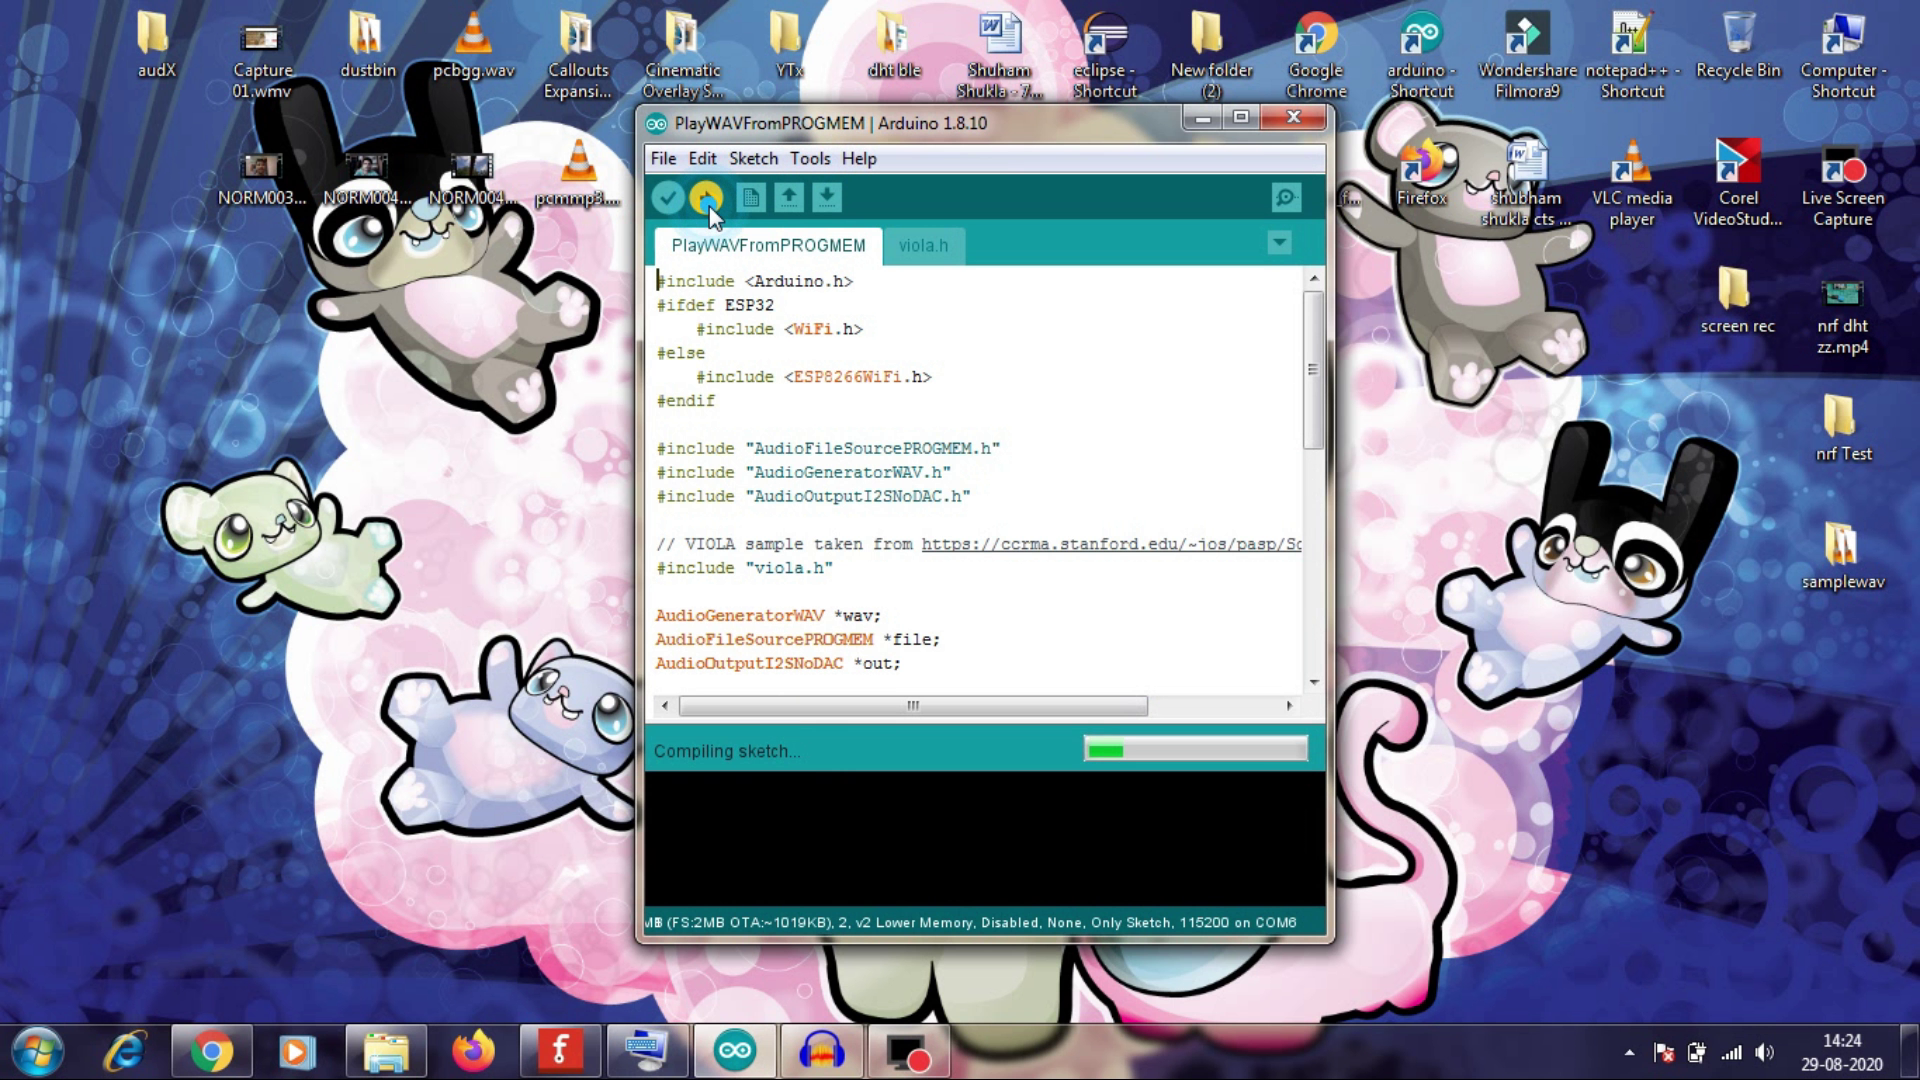Select the pcbgg.wav VLC file icon
The height and width of the screenshot is (1080, 1920).
[473, 47]
